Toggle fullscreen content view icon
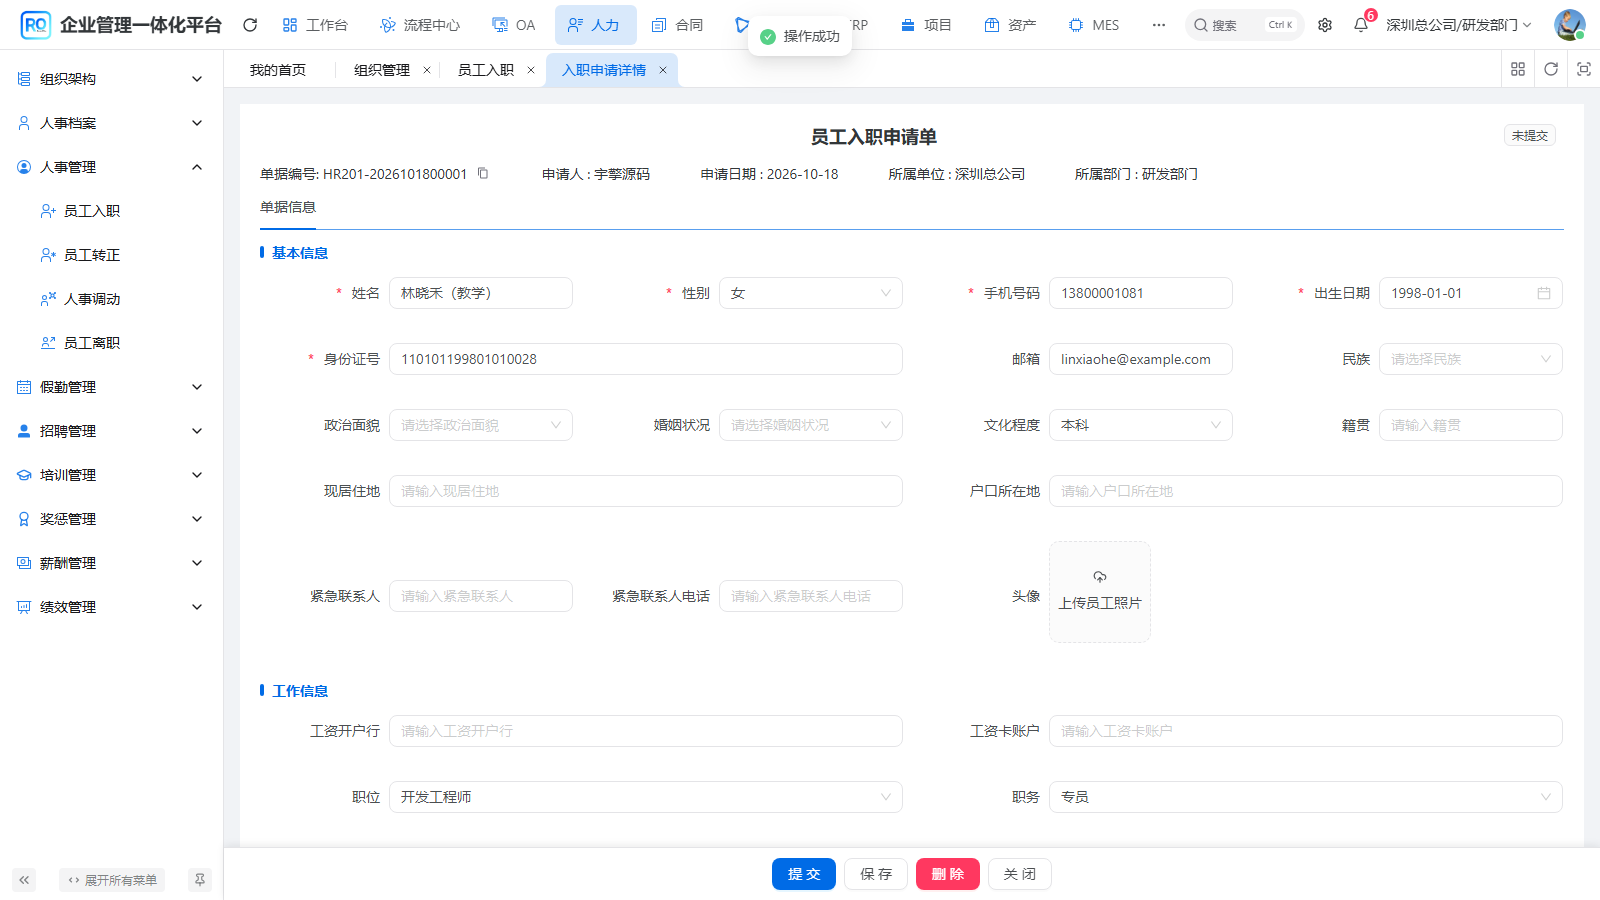Image resolution: width=1600 pixels, height=900 pixels. coord(1584,69)
